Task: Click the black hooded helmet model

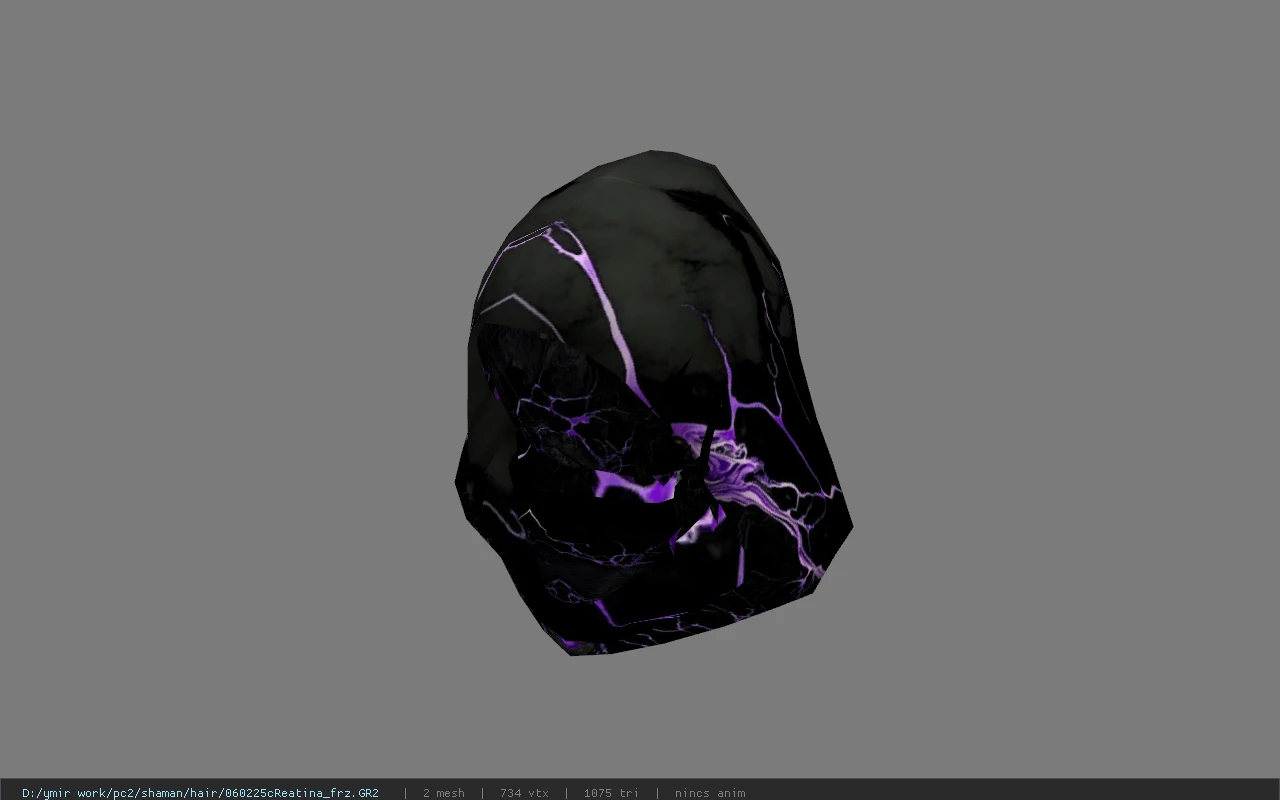Action: (x=652, y=403)
